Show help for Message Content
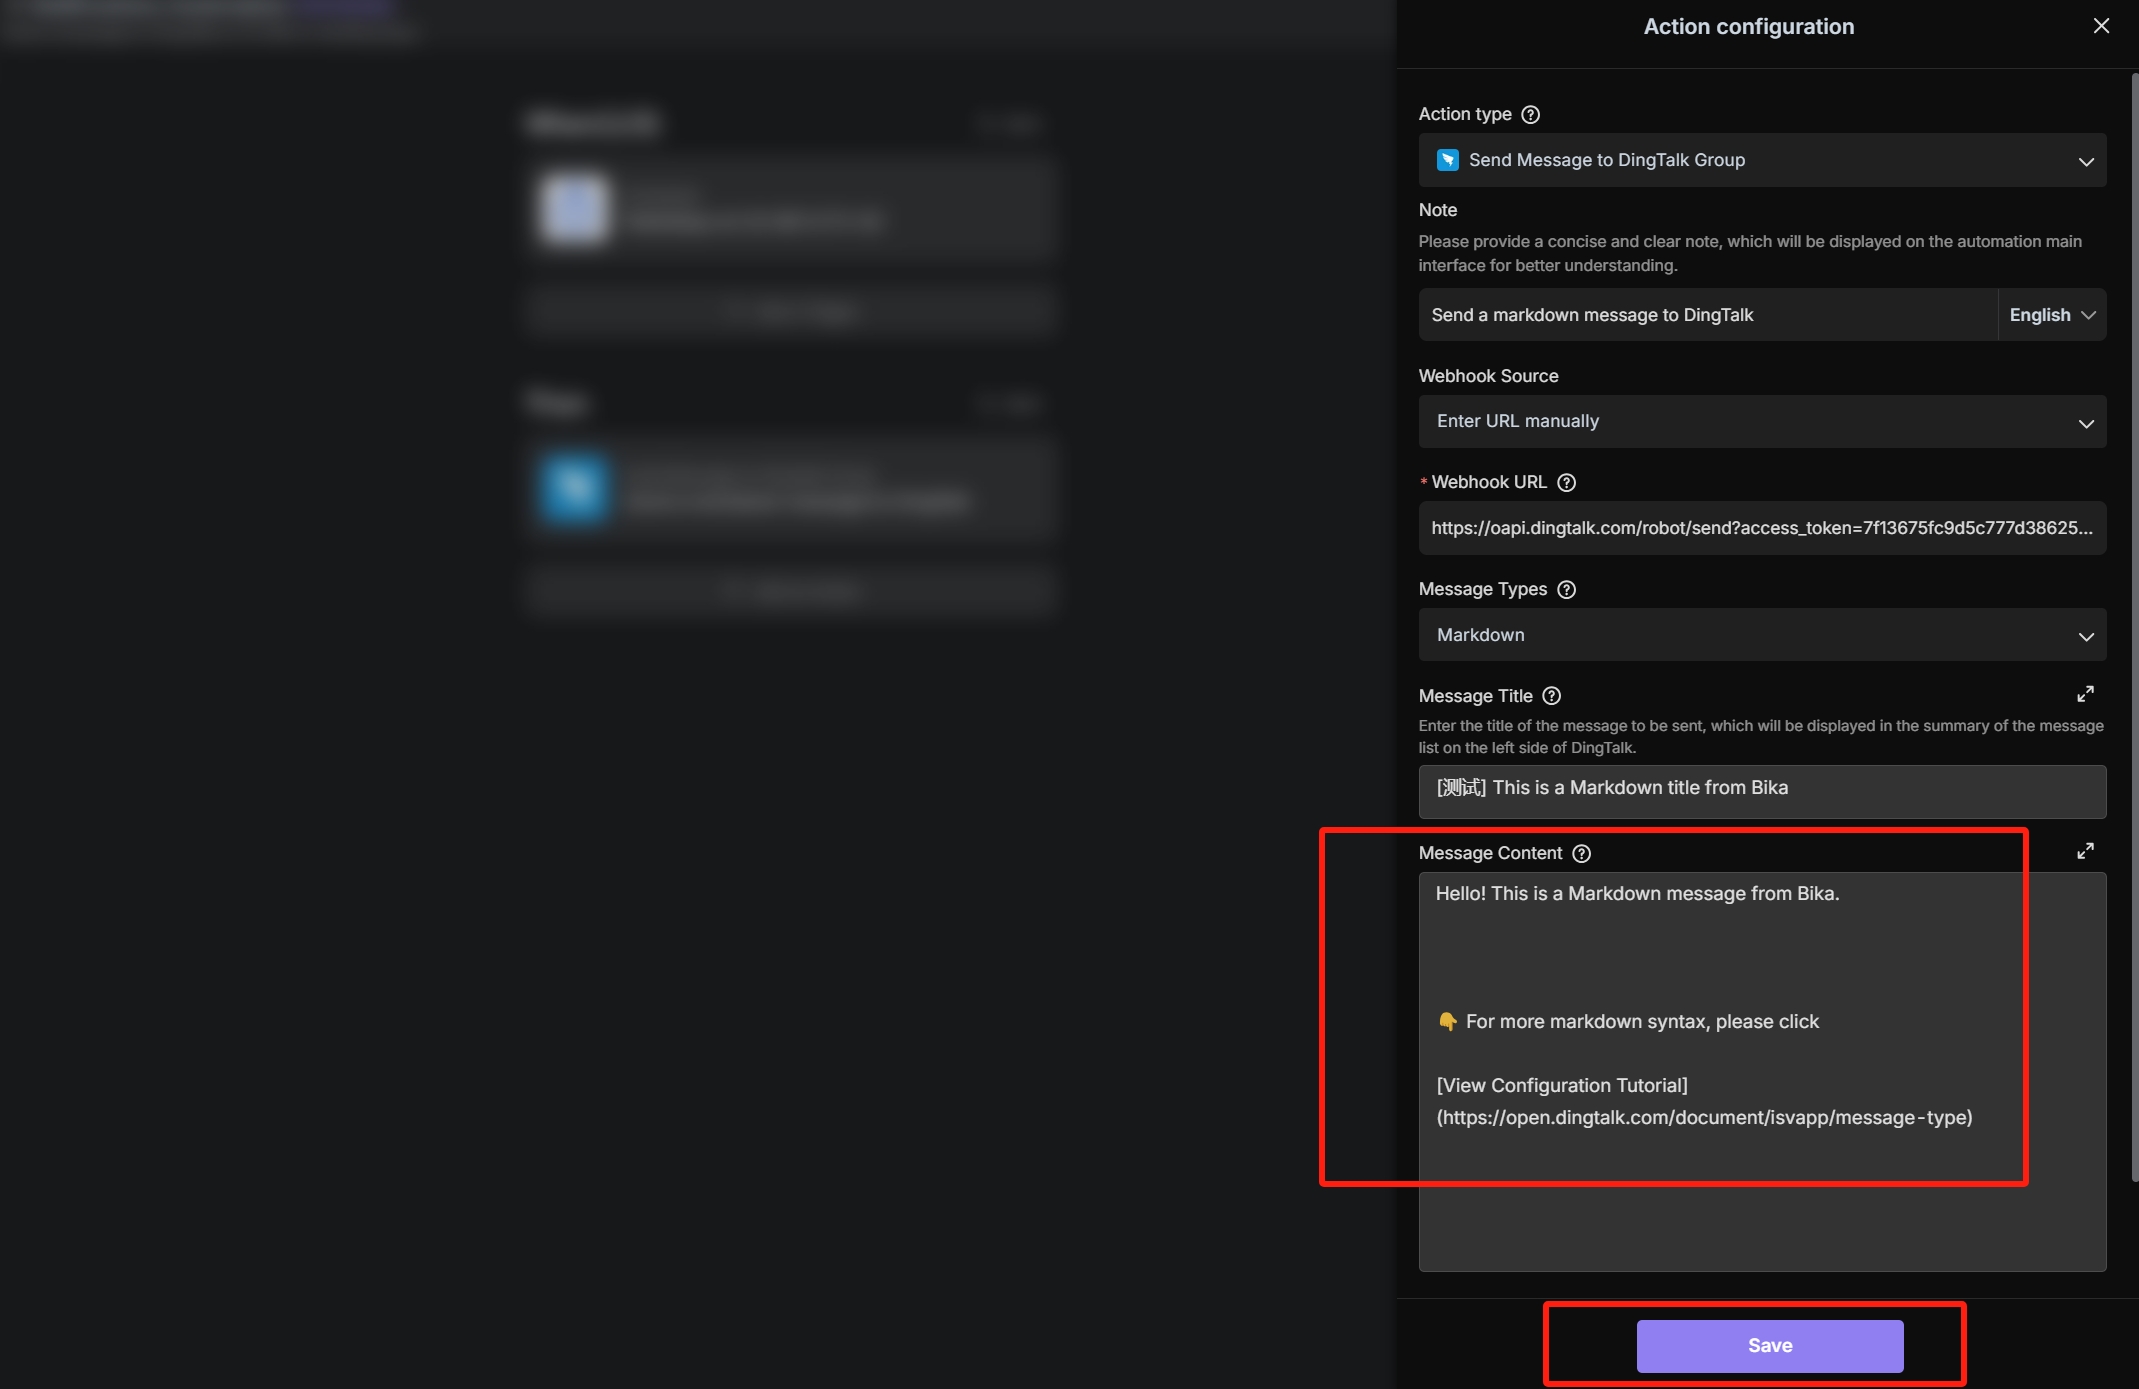Image resolution: width=2139 pixels, height=1389 pixels. point(1581,853)
